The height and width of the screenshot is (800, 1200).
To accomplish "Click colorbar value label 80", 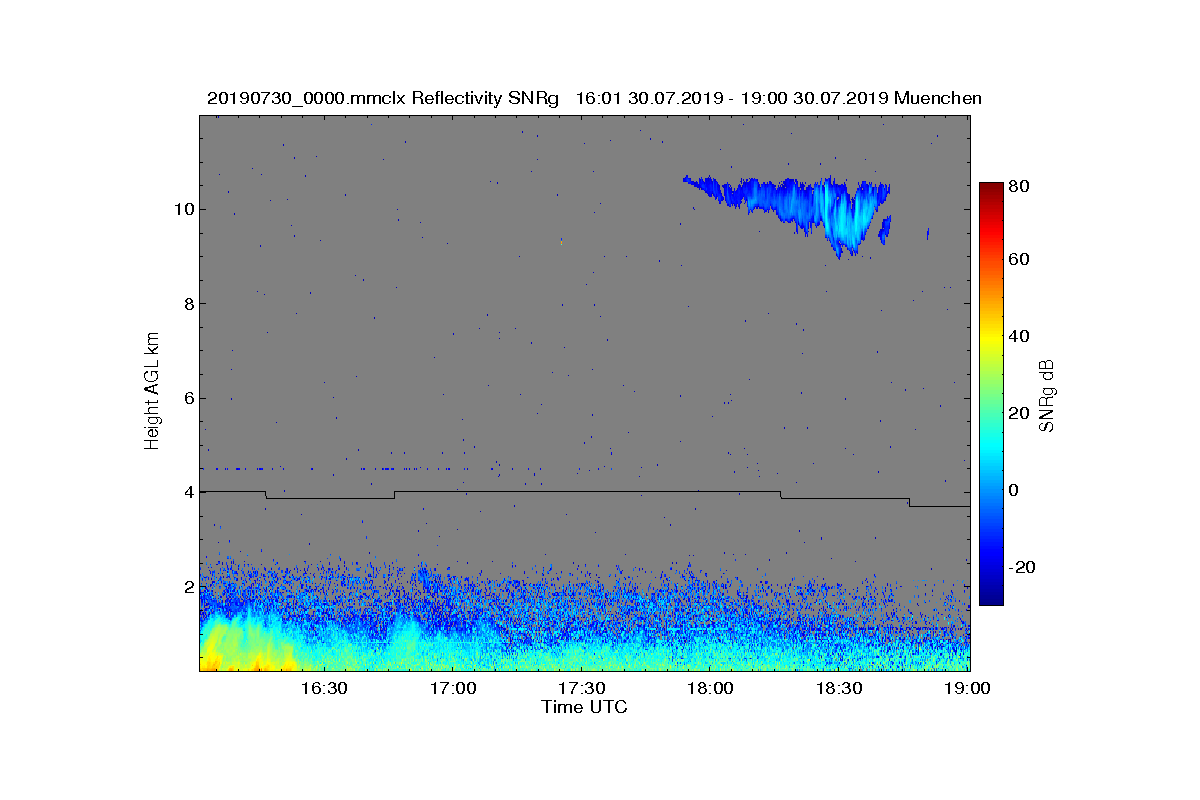I will 1021,185.
